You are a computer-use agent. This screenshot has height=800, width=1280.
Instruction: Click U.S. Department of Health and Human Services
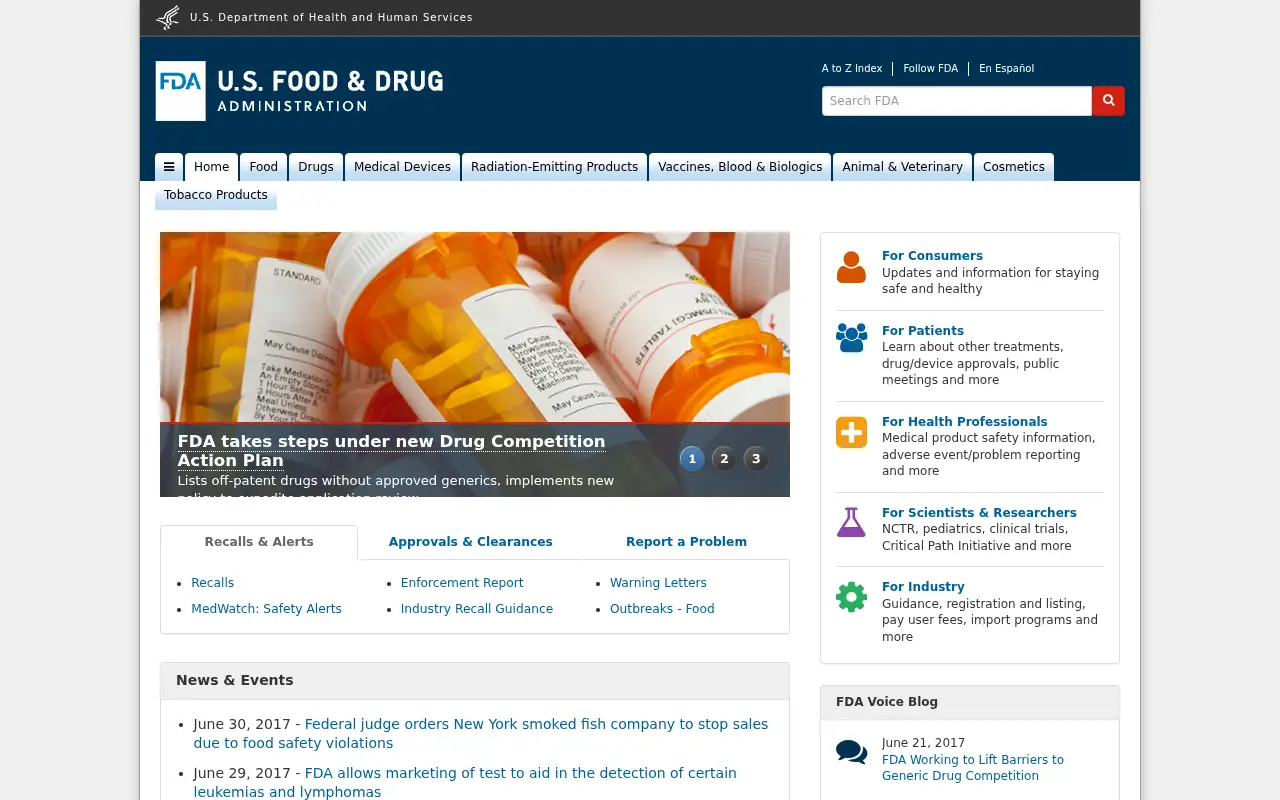tap(331, 18)
